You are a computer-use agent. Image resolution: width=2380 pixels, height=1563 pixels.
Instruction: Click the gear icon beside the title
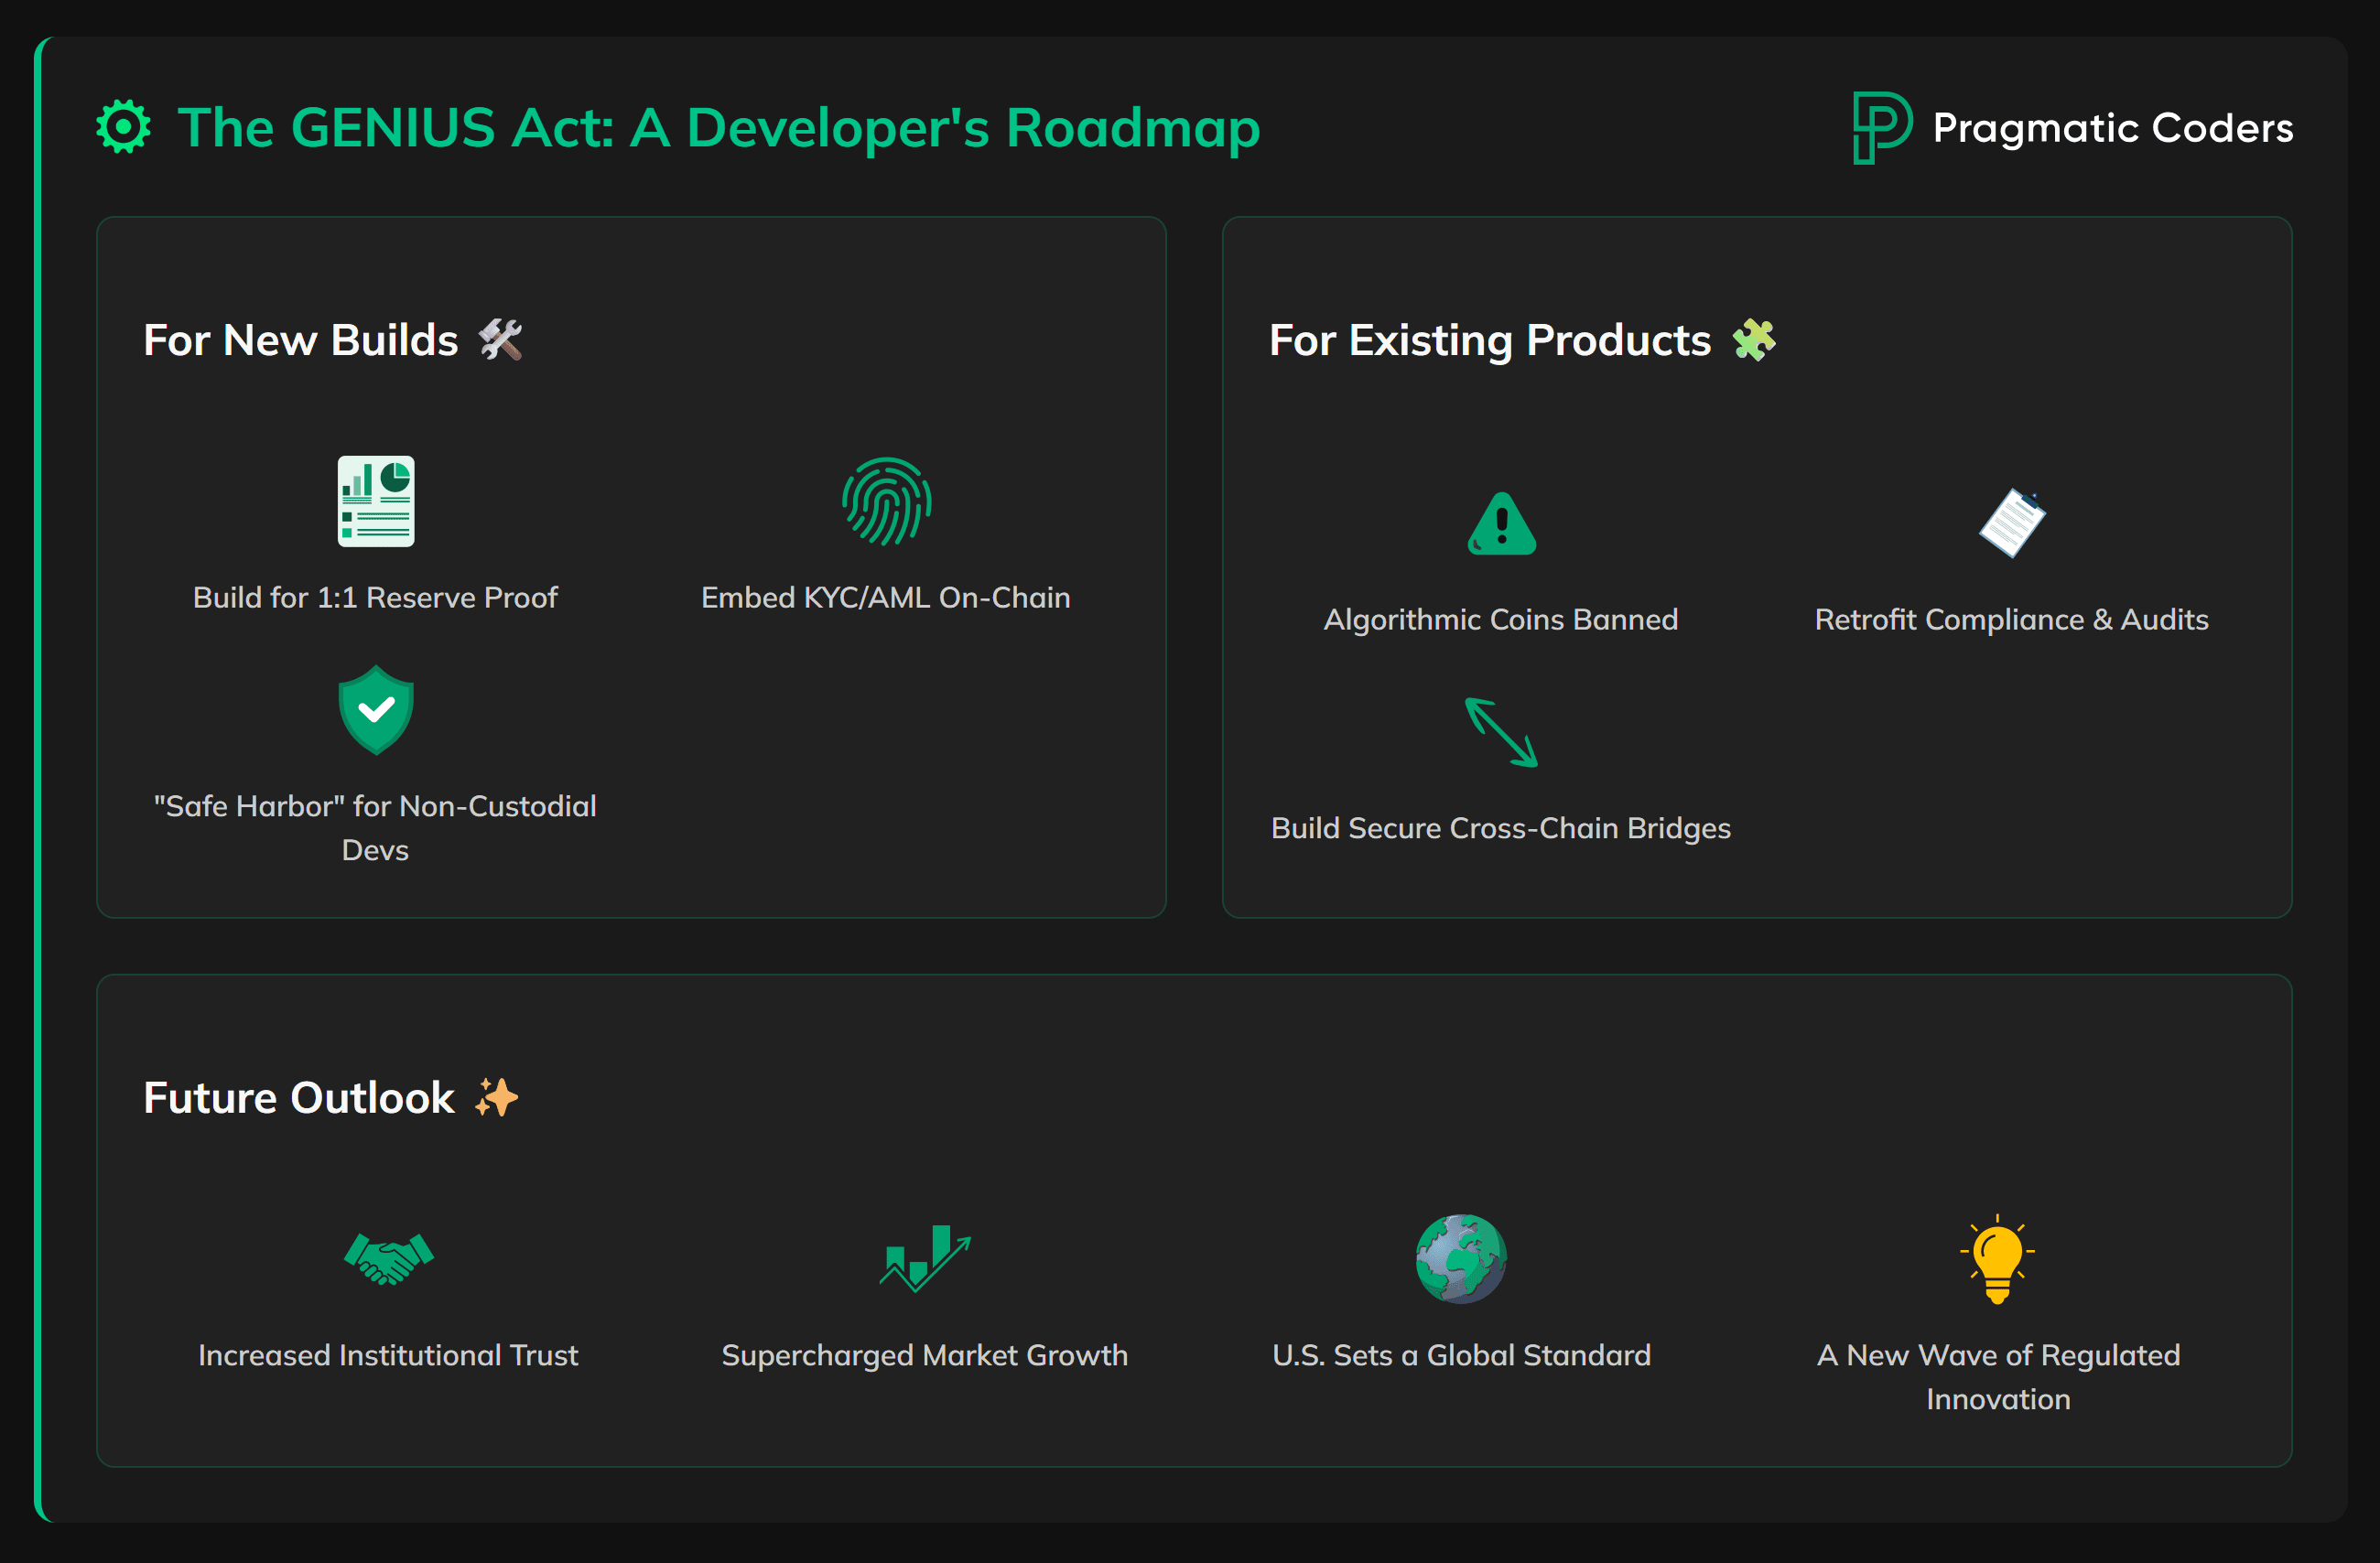pyautogui.click(x=123, y=127)
